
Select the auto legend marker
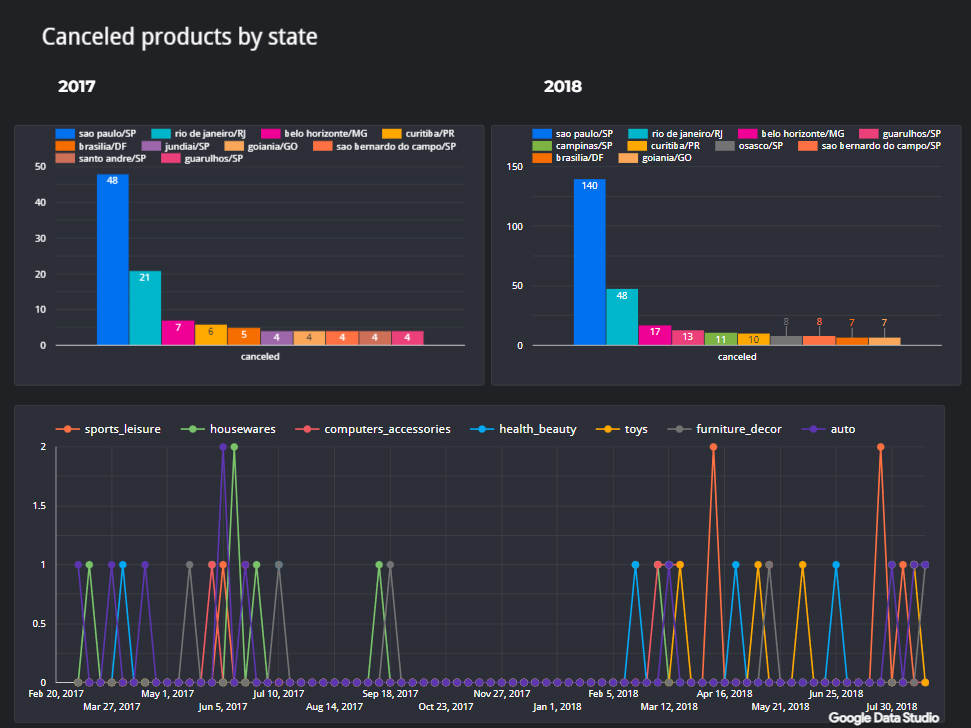click(x=815, y=429)
